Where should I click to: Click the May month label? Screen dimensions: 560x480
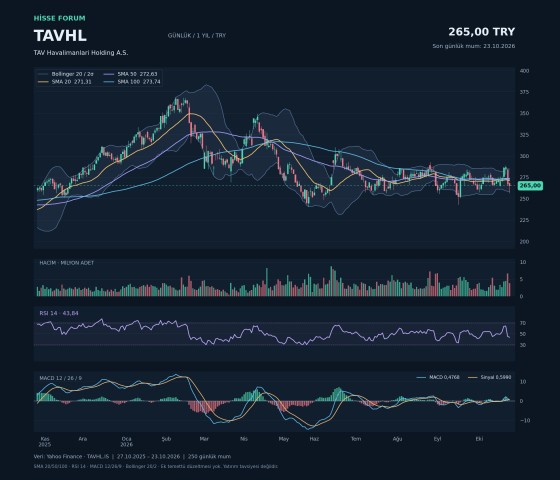click(x=284, y=439)
